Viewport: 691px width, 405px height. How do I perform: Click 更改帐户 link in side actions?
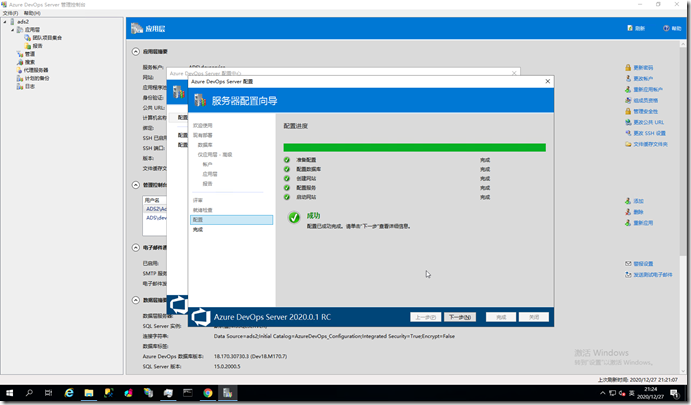pos(643,78)
